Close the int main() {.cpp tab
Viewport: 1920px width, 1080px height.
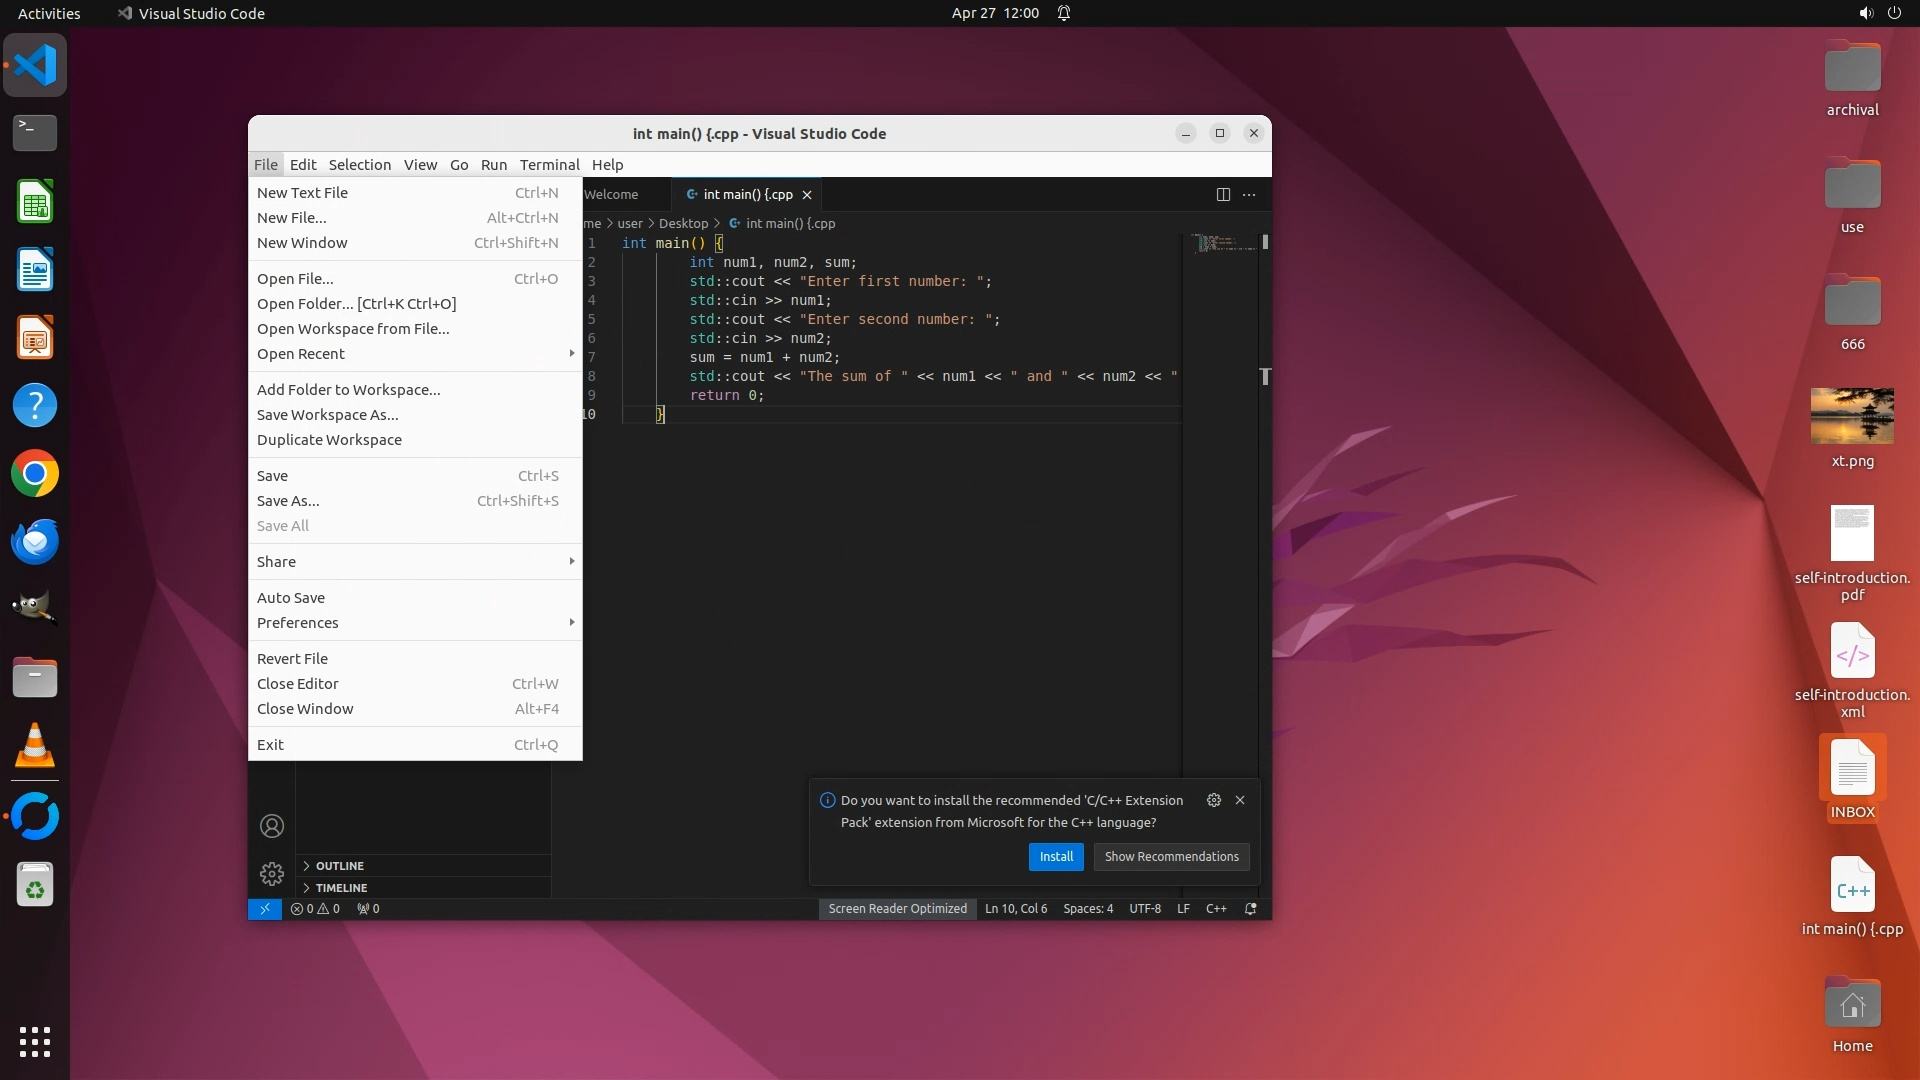pos(807,195)
